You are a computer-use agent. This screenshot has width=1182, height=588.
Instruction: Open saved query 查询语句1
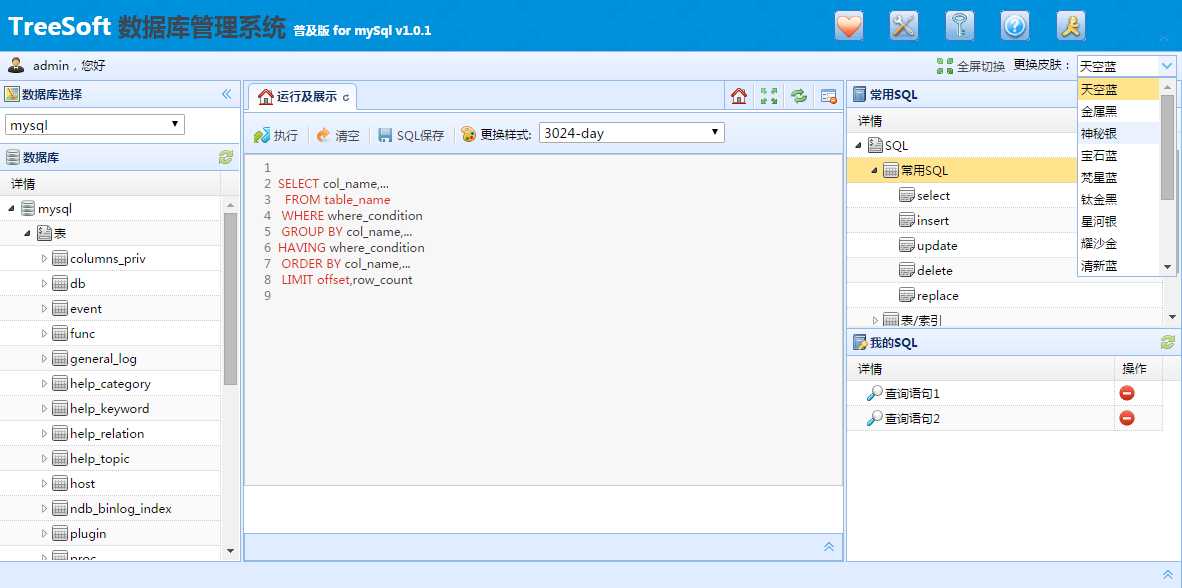(912, 394)
